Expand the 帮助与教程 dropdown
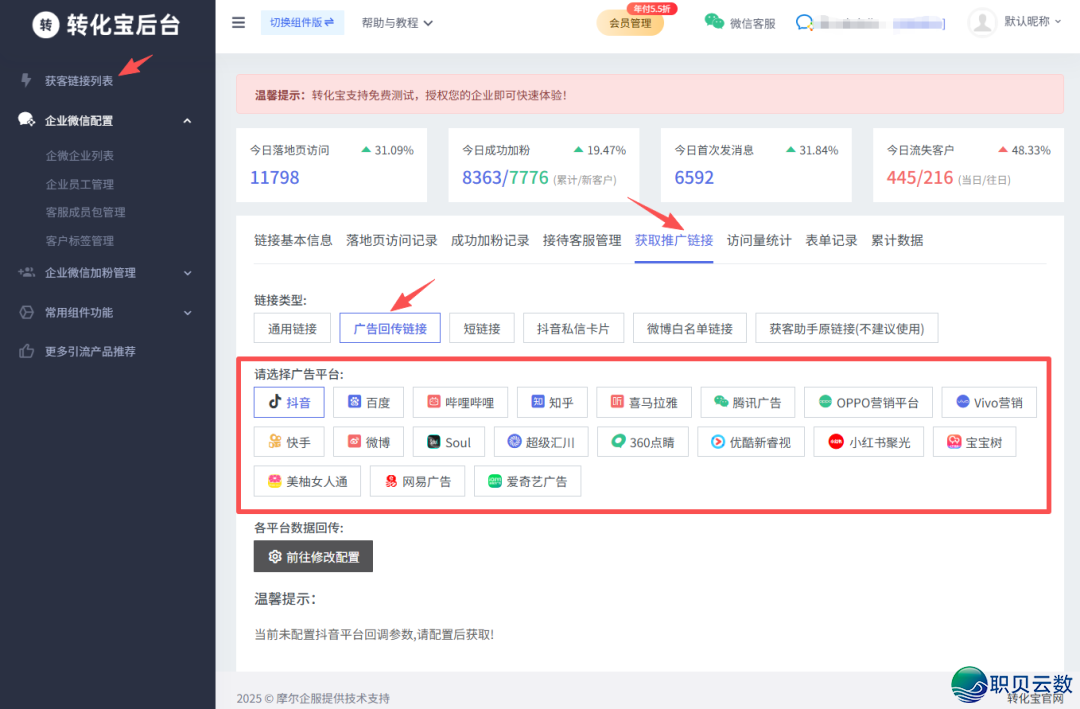Image resolution: width=1080 pixels, height=709 pixels. click(x=396, y=22)
